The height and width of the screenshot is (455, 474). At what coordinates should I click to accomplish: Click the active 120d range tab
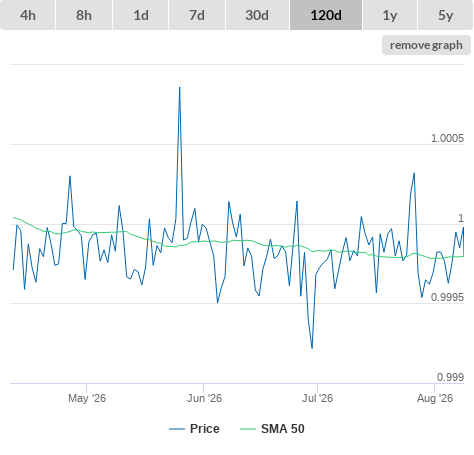(x=326, y=15)
